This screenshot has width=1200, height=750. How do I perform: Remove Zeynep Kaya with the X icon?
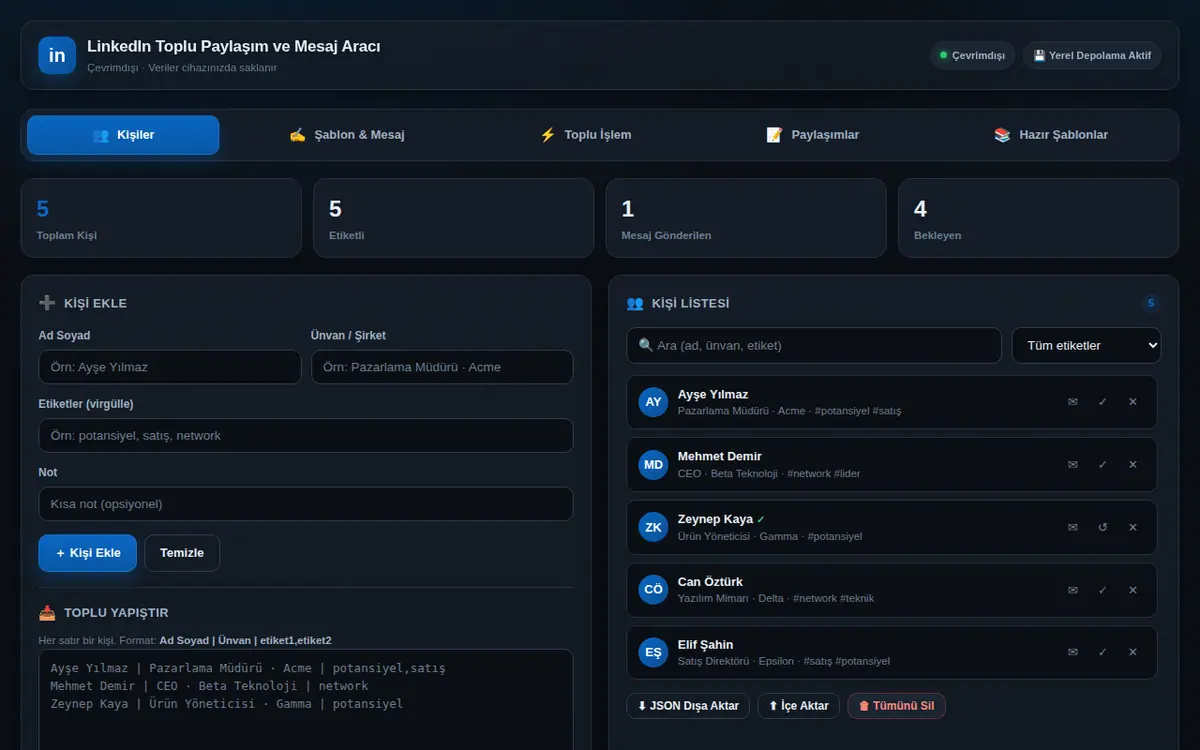tap(1133, 527)
